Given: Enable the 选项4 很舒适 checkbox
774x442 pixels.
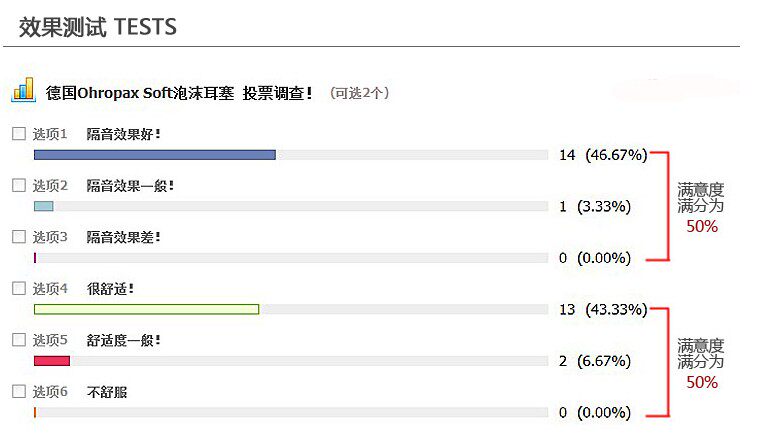Looking at the screenshot, I should (19, 288).
